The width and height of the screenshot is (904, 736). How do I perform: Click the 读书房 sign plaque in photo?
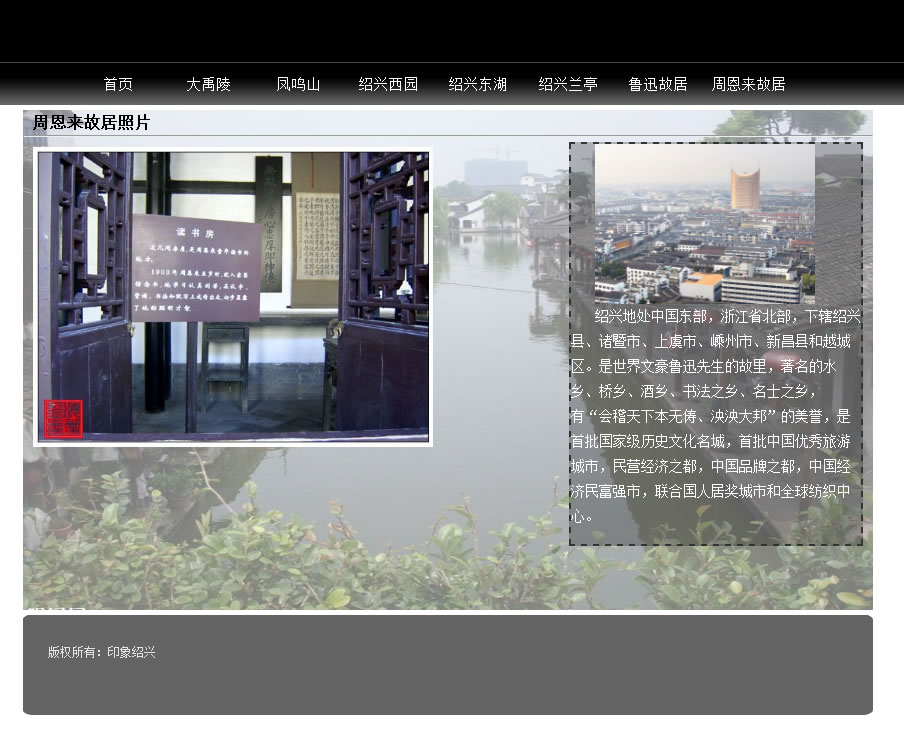pos(197,267)
